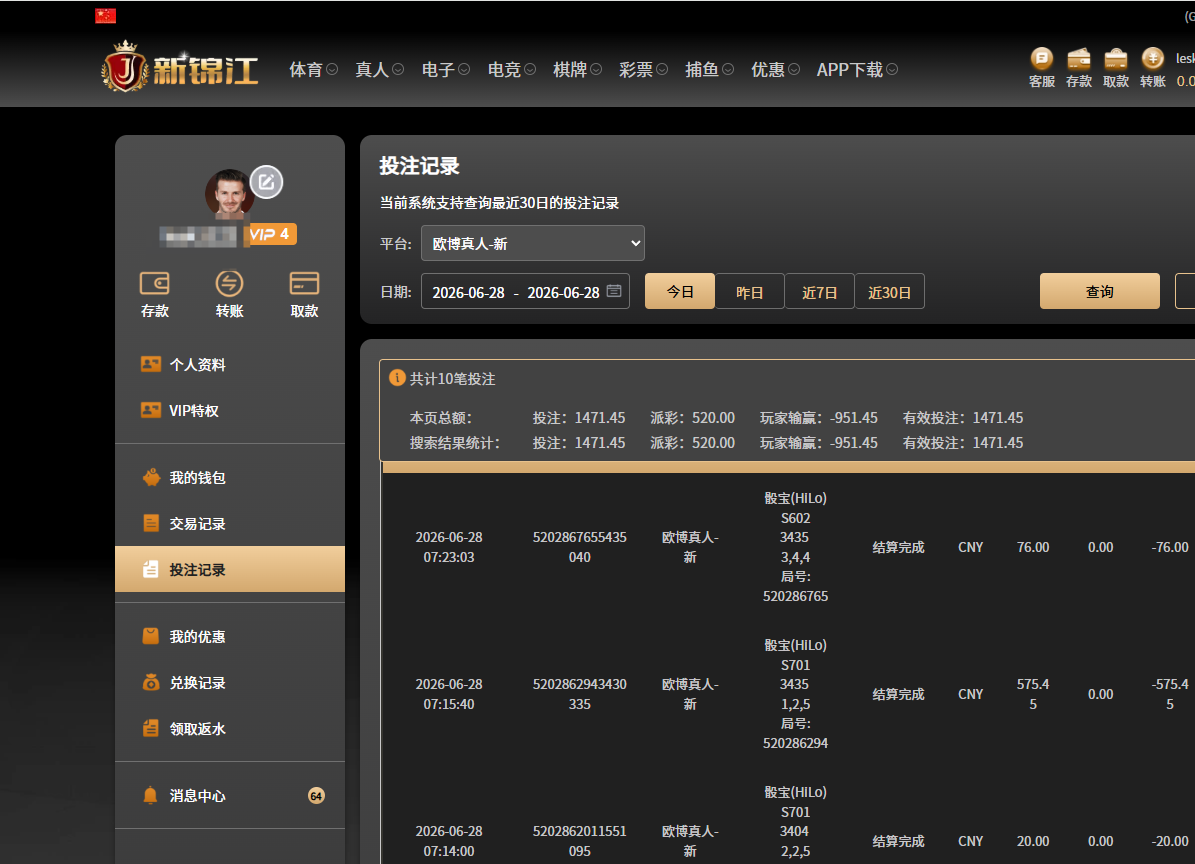
Task: Click bet ID 5202867655435040
Action: (x=579, y=547)
